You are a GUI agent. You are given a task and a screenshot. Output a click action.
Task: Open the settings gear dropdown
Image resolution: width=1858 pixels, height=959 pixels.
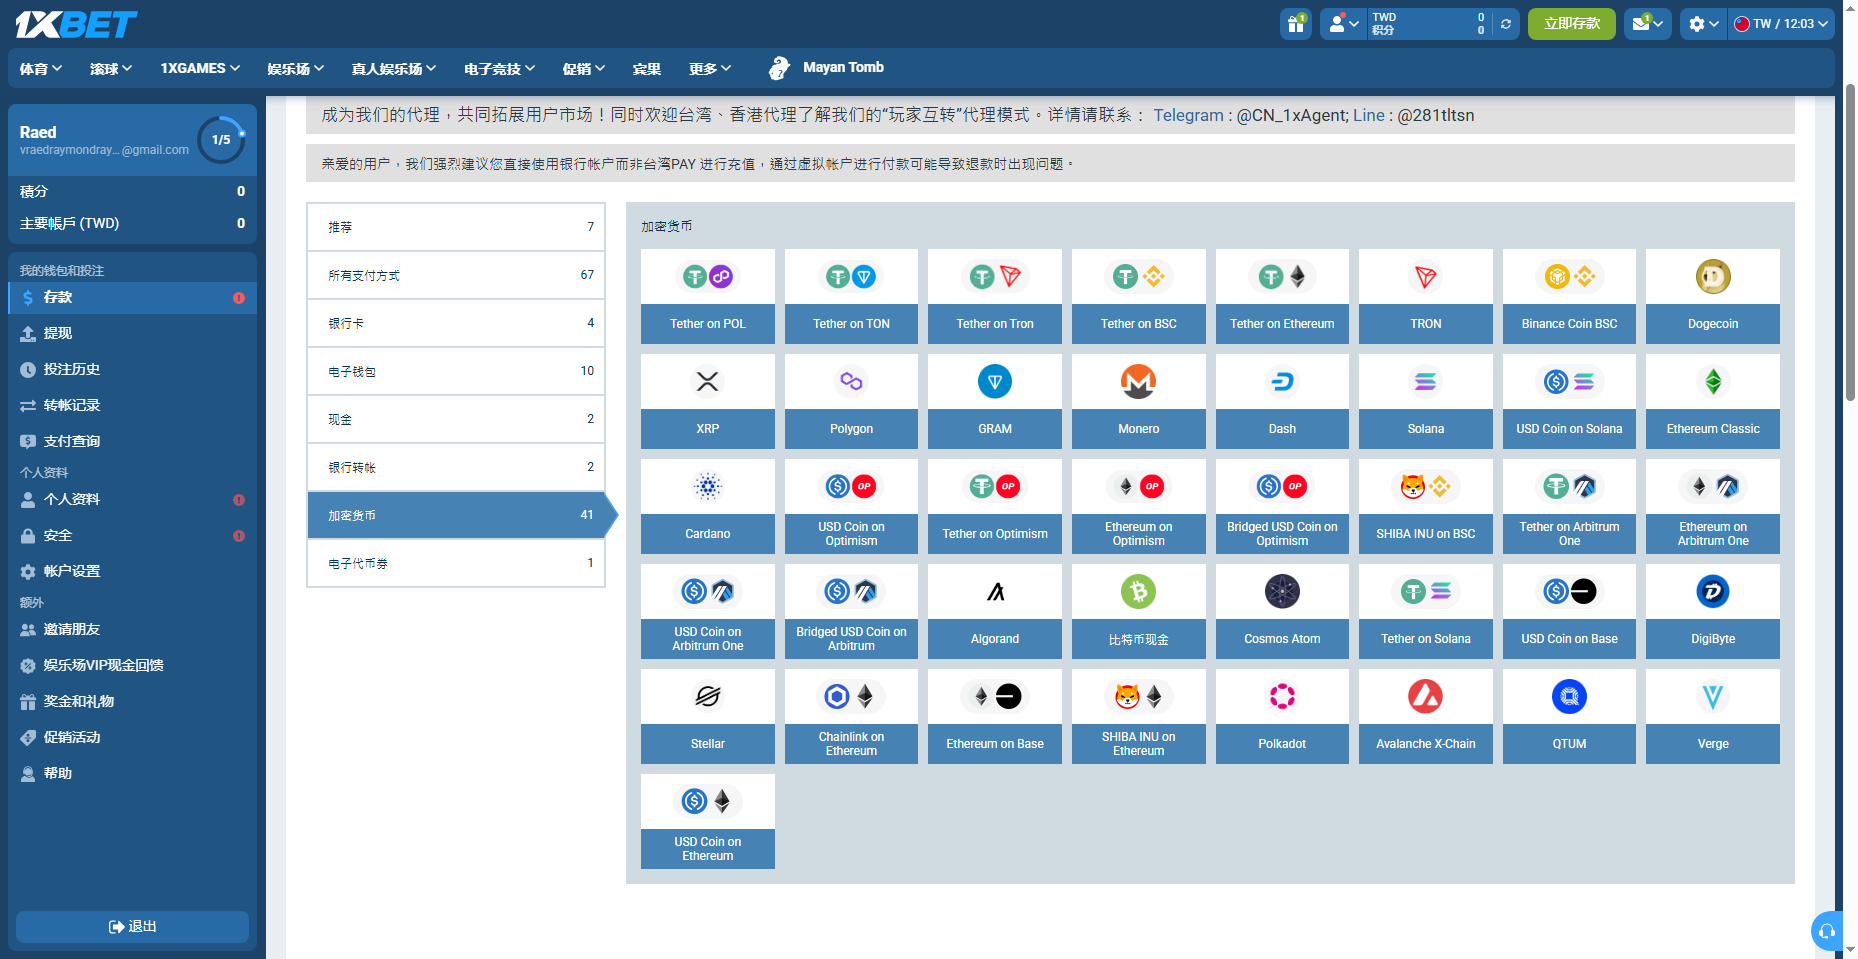1703,24
